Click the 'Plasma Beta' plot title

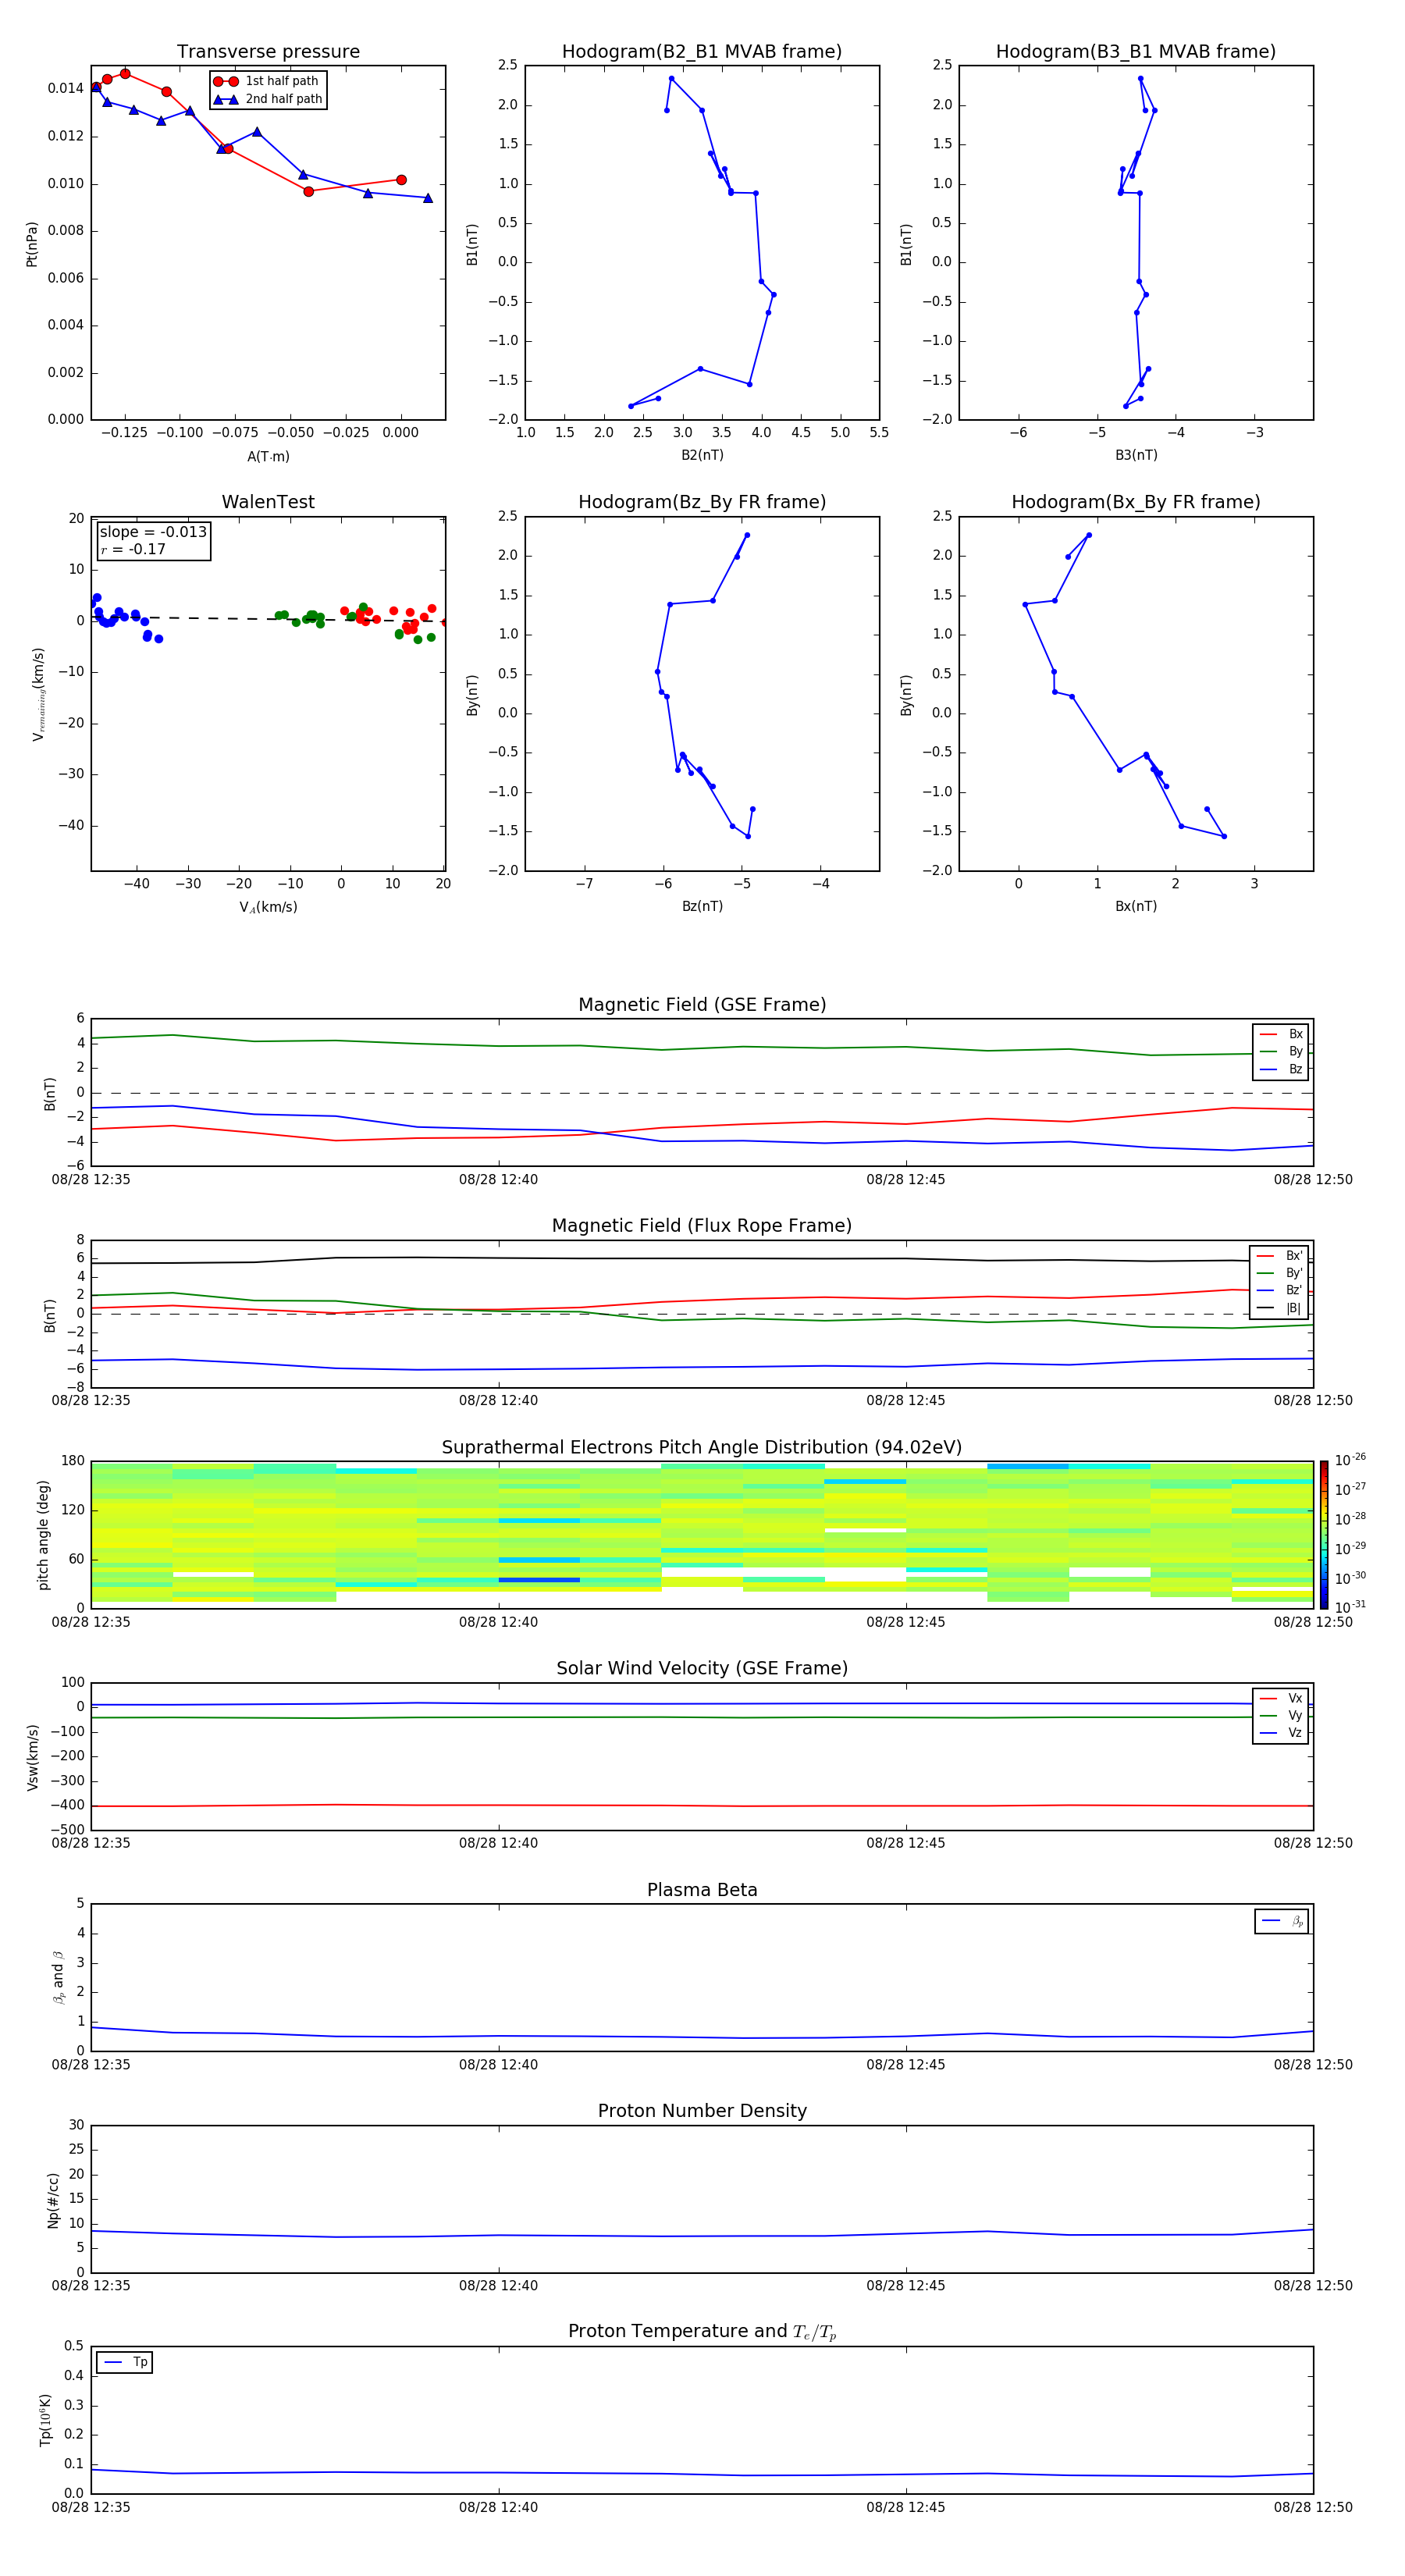(x=702, y=1890)
